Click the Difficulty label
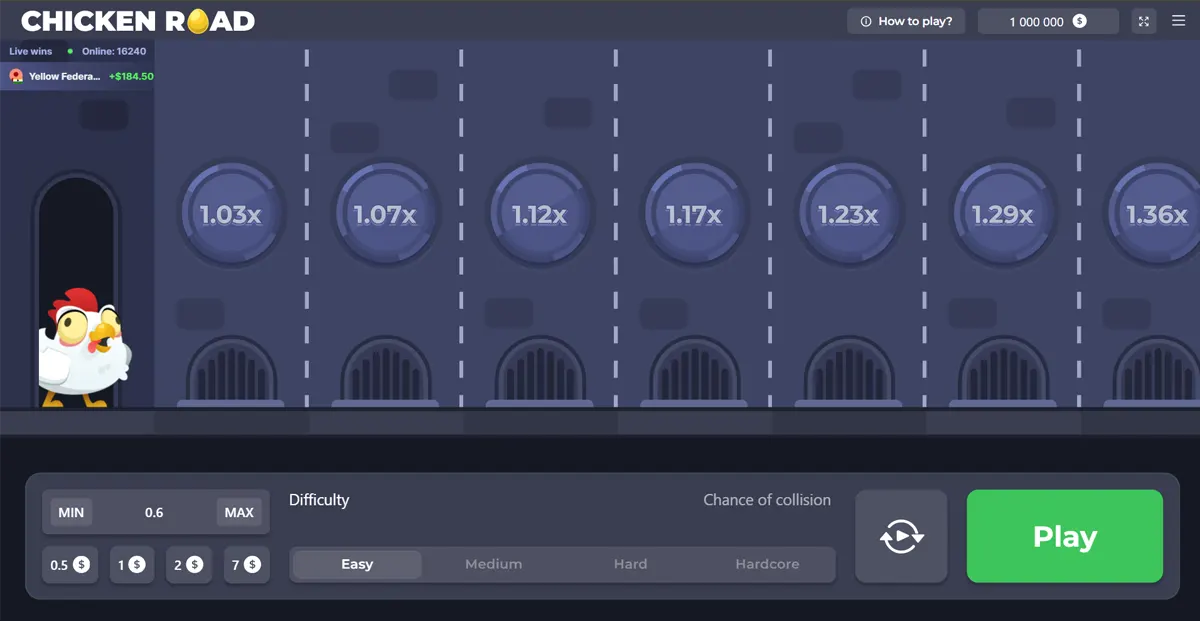Viewport: 1200px width, 621px height. coord(319,500)
